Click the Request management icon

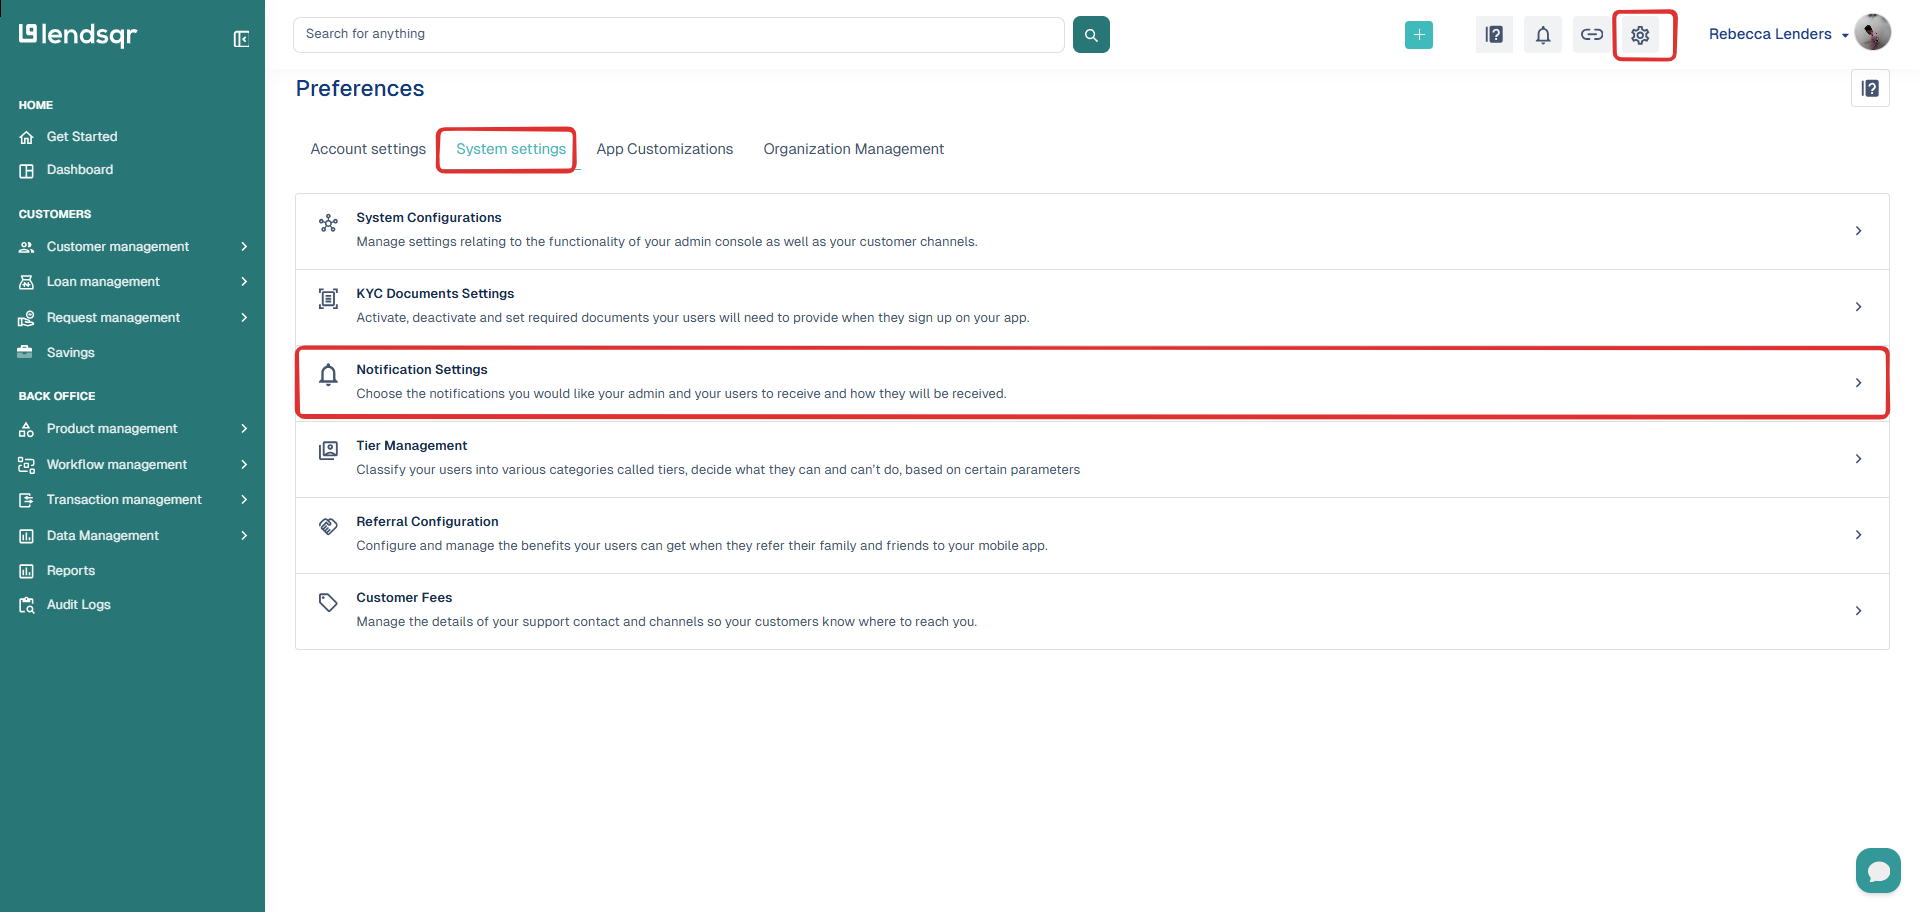(x=27, y=318)
